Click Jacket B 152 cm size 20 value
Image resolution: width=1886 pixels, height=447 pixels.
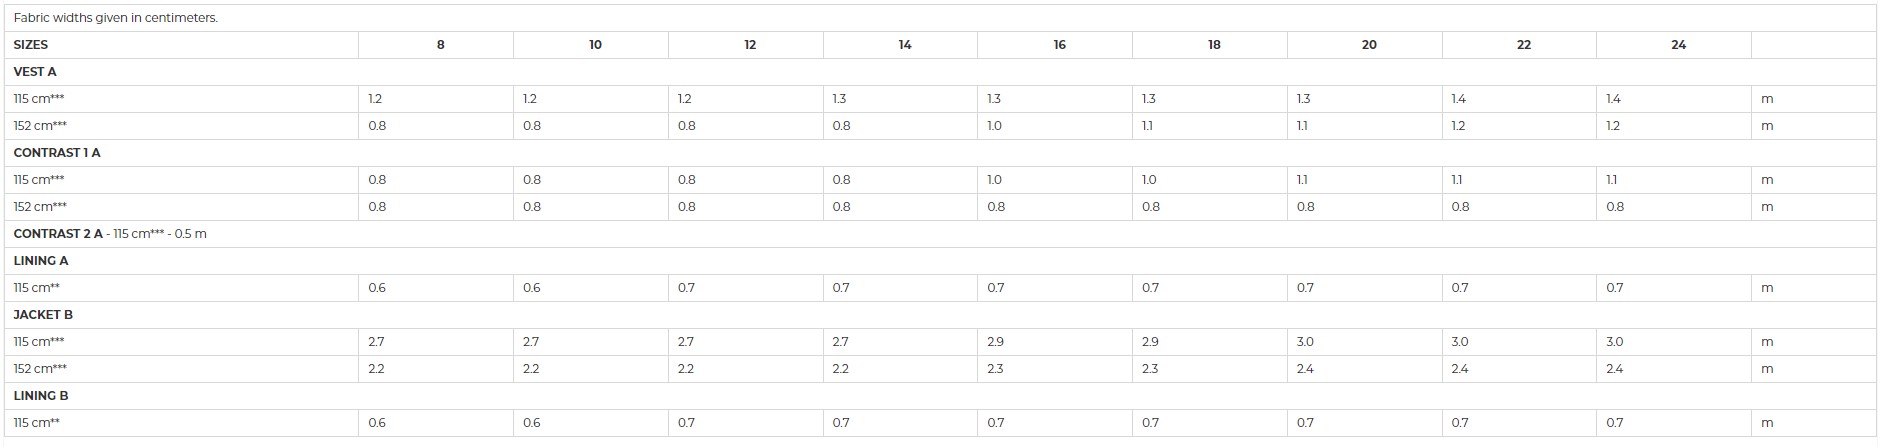1305,369
